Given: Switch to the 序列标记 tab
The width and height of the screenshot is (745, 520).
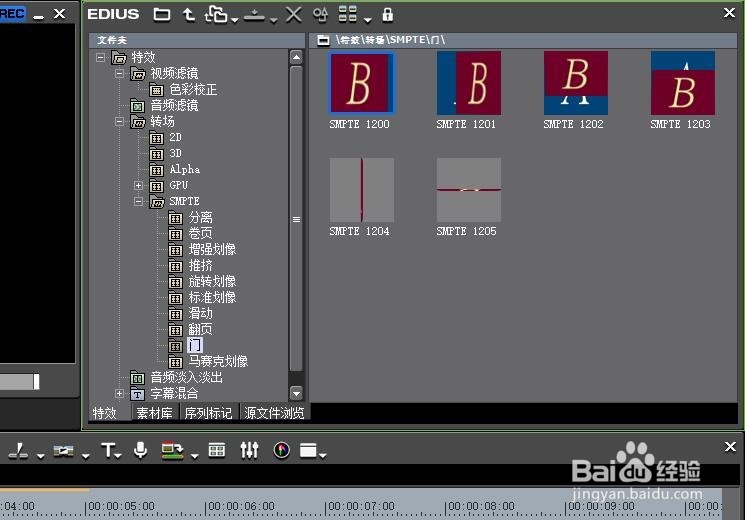Looking at the screenshot, I should (208, 413).
